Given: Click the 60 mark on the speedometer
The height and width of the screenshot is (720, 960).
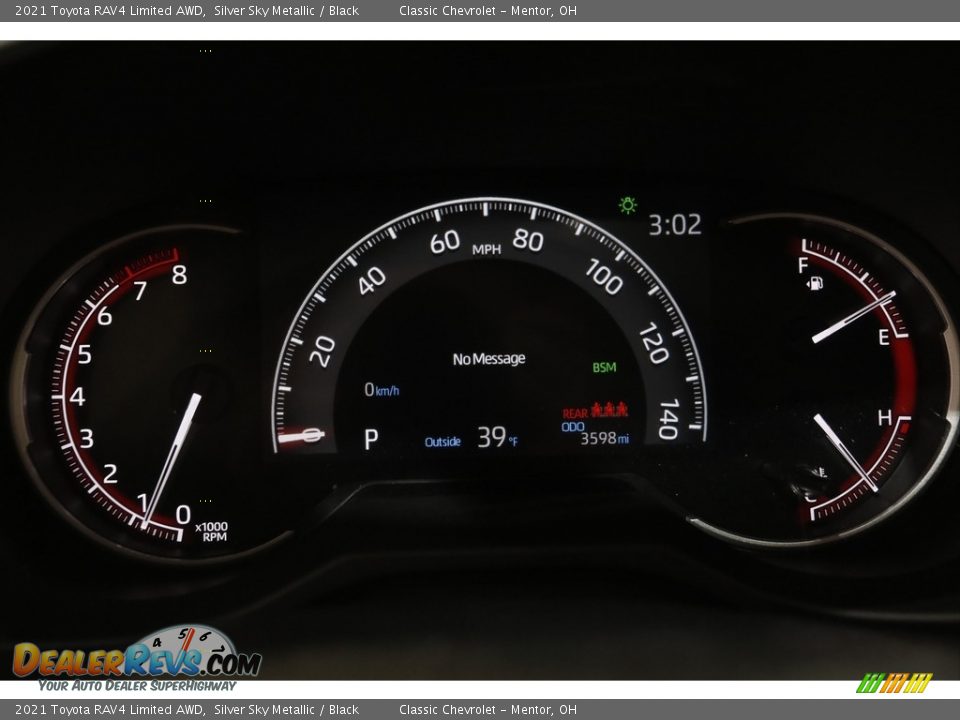Looking at the screenshot, I should (x=445, y=242).
